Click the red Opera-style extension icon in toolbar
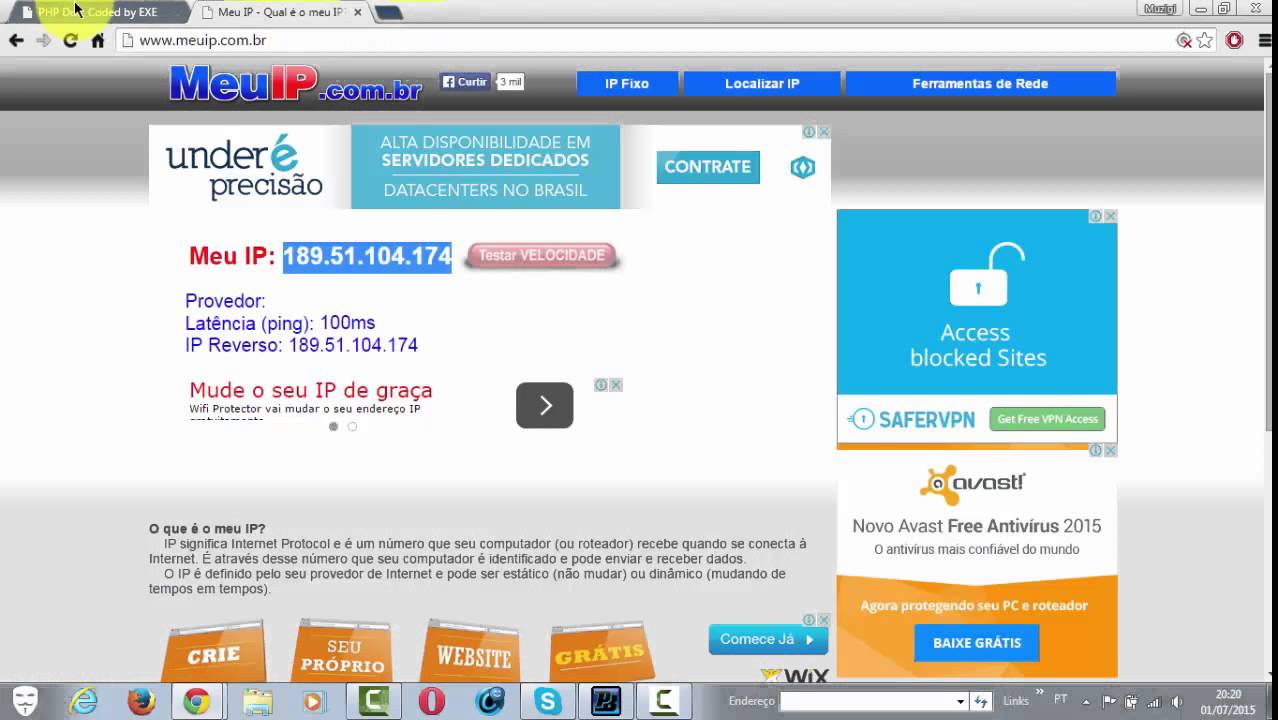1278x720 pixels. [1235, 40]
